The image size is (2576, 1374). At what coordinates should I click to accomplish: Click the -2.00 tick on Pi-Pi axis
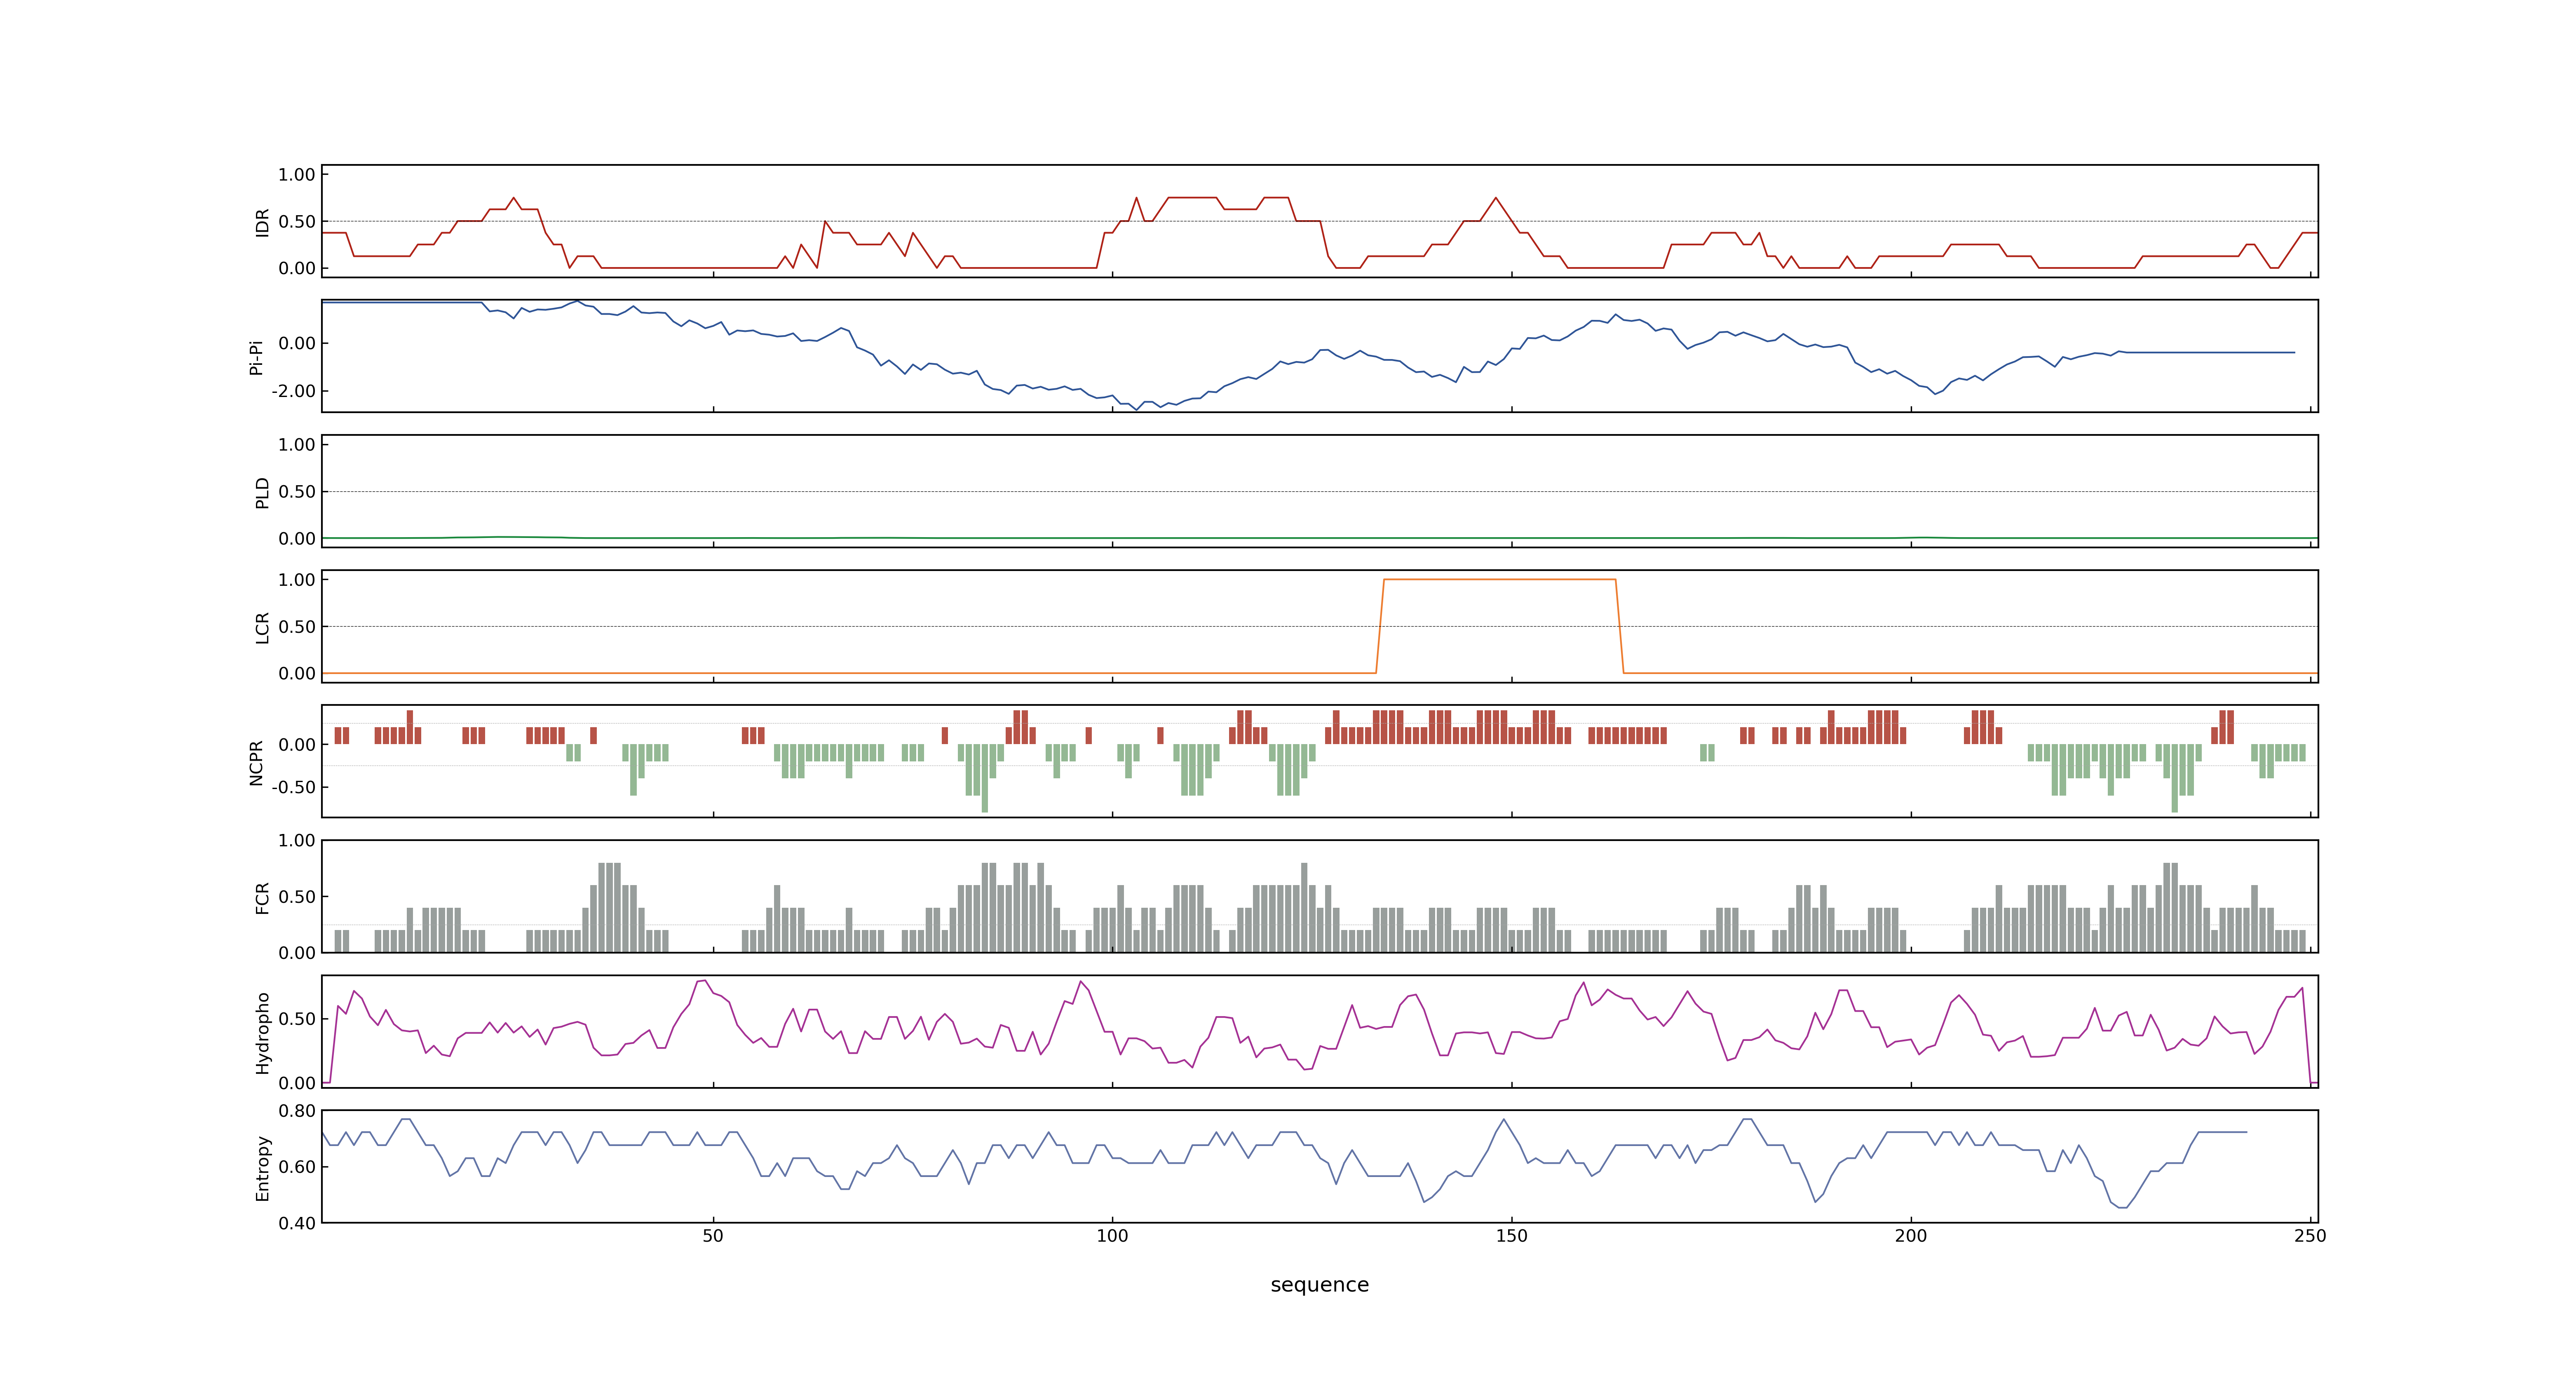[x=293, y=391]
